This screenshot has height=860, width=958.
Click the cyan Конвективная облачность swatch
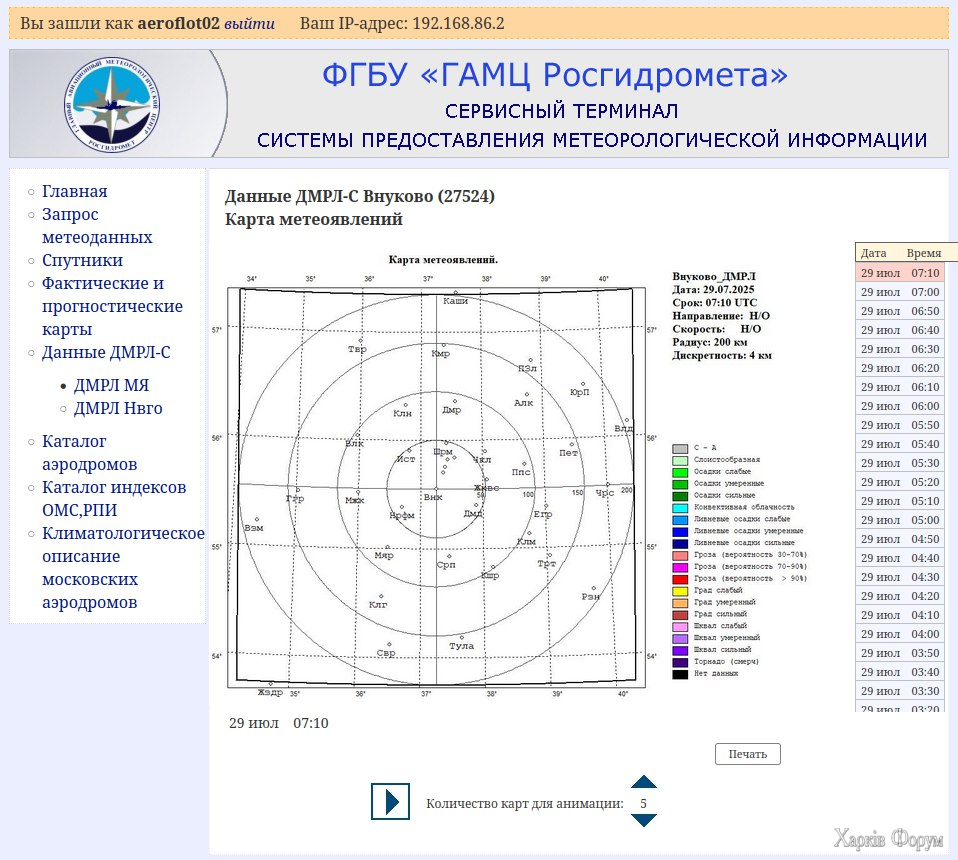tap(680, 508)
